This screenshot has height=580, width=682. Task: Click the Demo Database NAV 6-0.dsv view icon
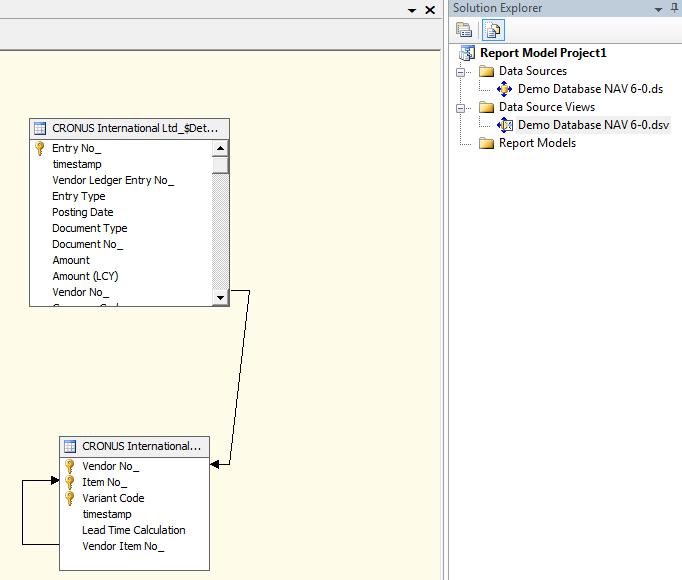[505, 125]
